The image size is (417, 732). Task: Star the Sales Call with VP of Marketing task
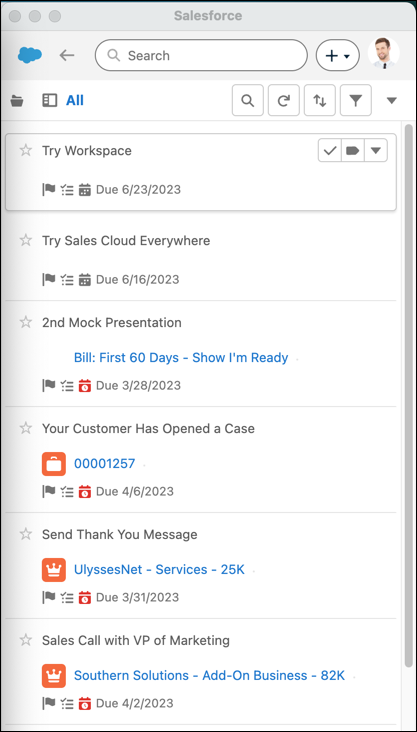point(26,640)
